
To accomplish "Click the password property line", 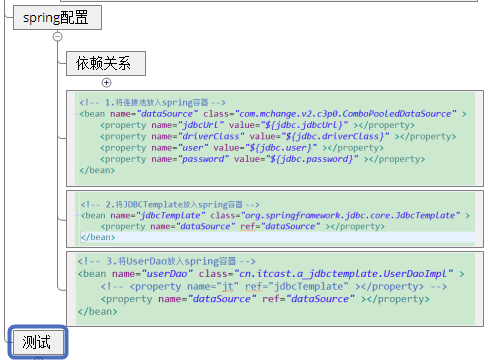I will pos(263,159).
